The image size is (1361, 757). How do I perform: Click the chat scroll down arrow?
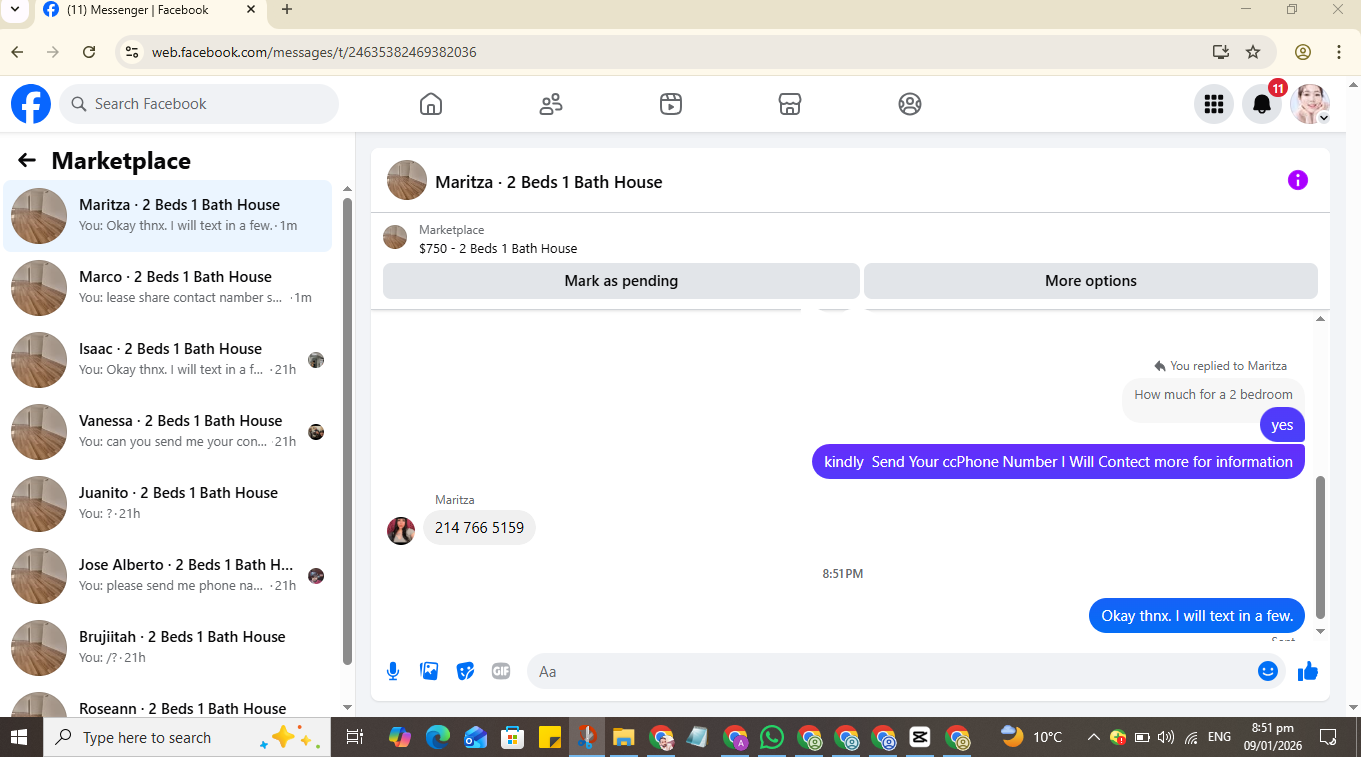[1320, 631]
